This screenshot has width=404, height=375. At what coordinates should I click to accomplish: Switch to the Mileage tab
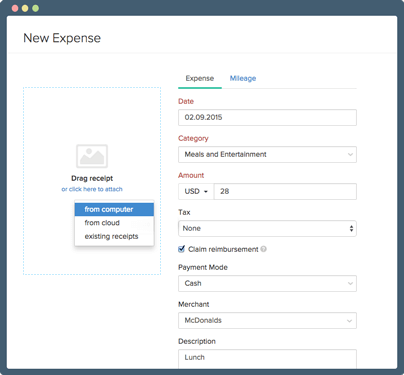[x=243, y=78]
